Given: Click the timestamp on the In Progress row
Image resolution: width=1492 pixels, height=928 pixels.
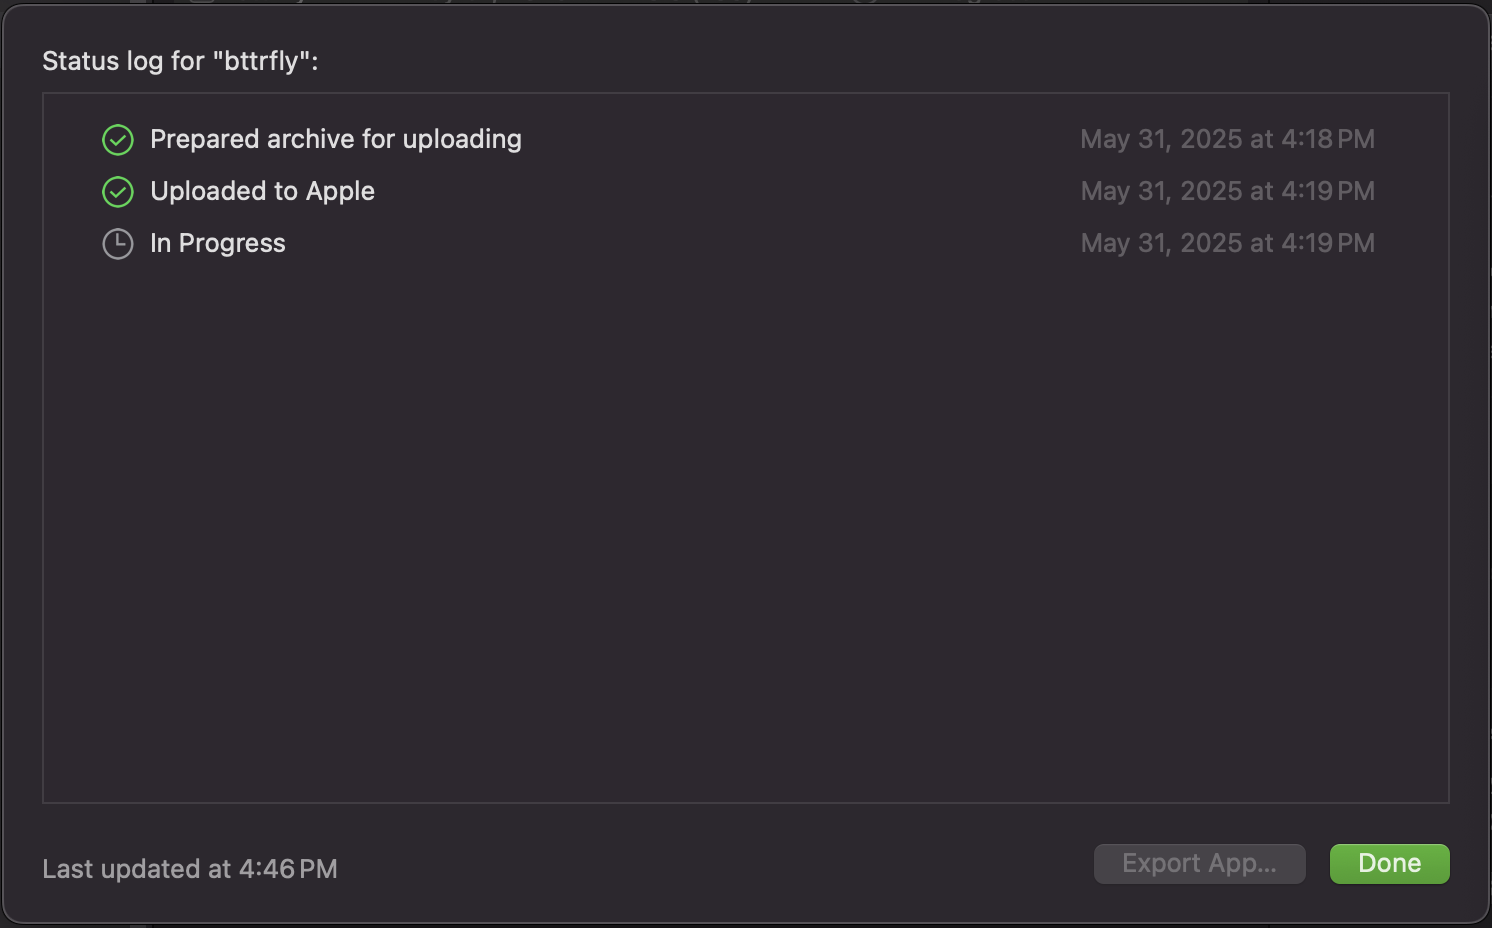Looking at the screenshot, I should pyautogui.click(x=1227, y=243).
